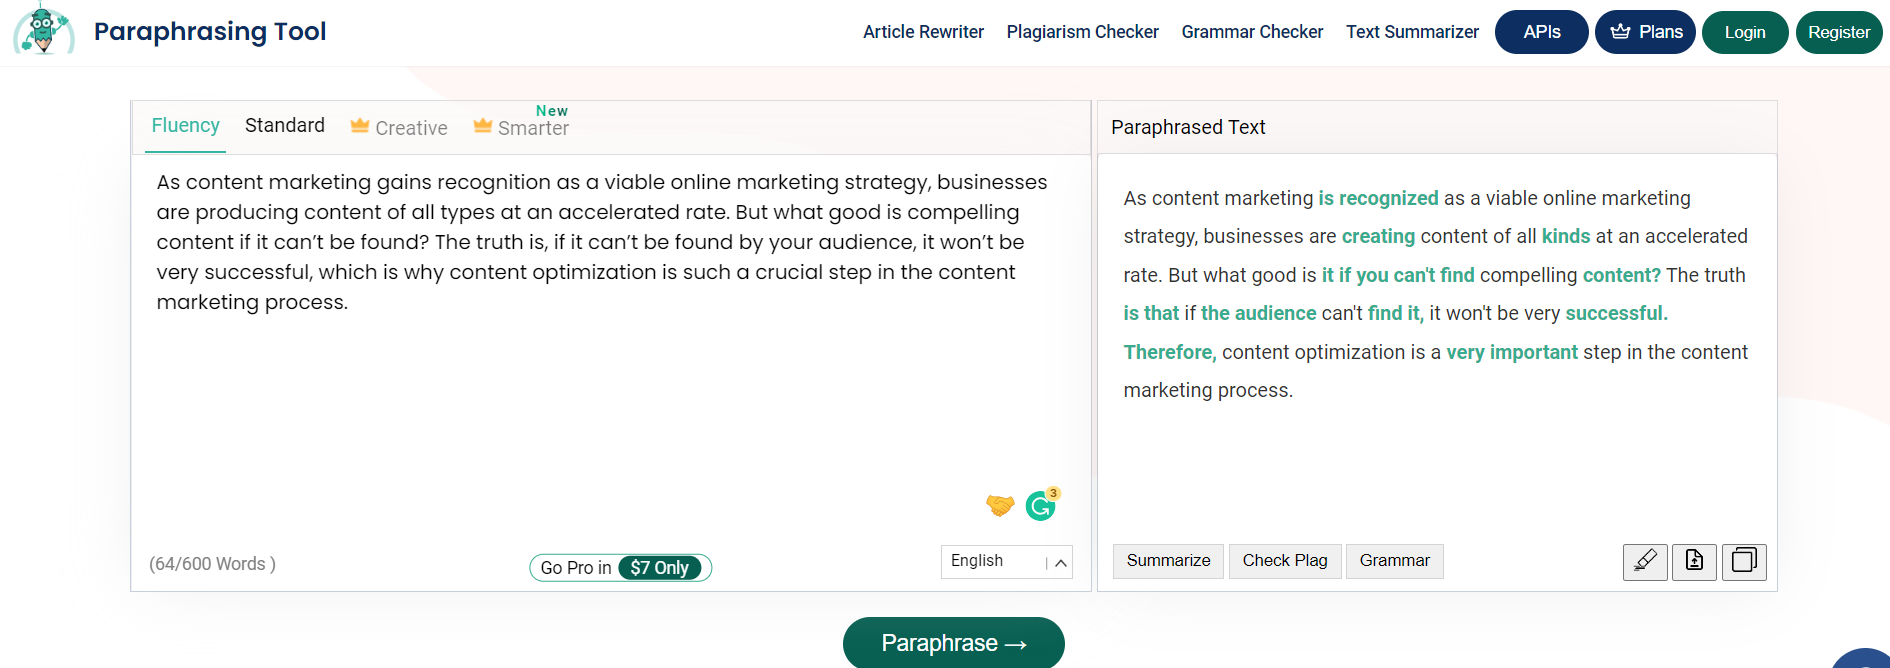Select the Smarter mode tab
Screen dimensions: 1890x668
point(533,128)
